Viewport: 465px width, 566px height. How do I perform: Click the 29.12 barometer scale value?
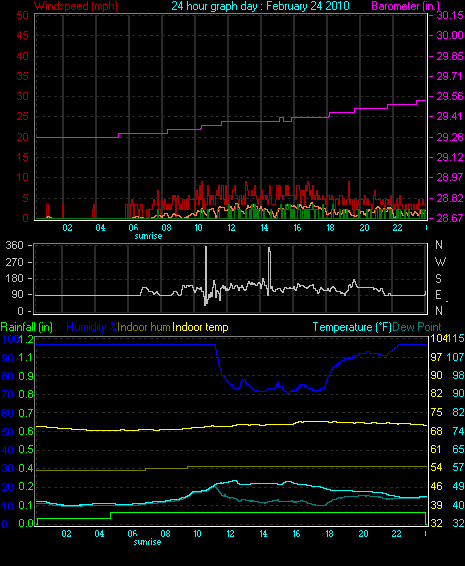tap(450, 157)
